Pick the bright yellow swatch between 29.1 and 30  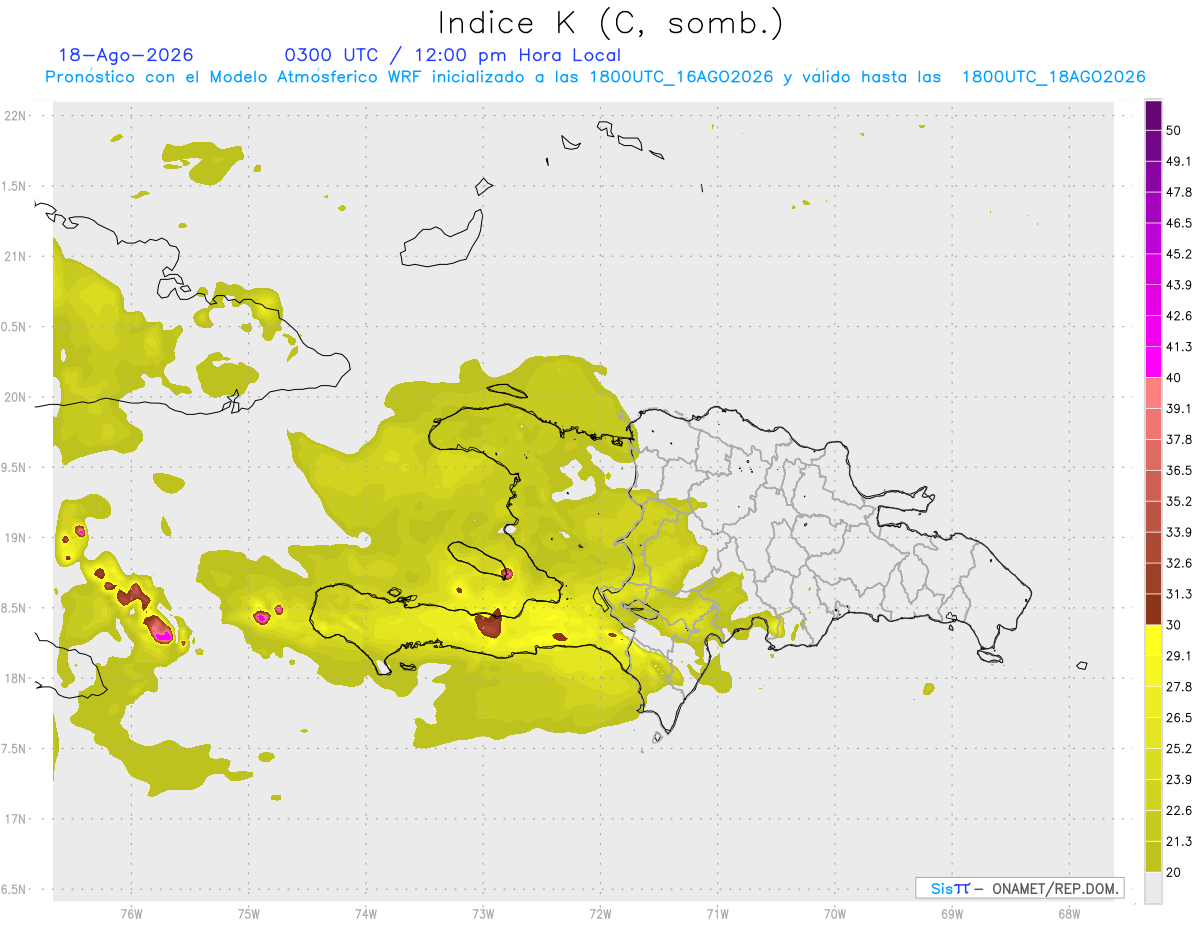pos(1153,640)
